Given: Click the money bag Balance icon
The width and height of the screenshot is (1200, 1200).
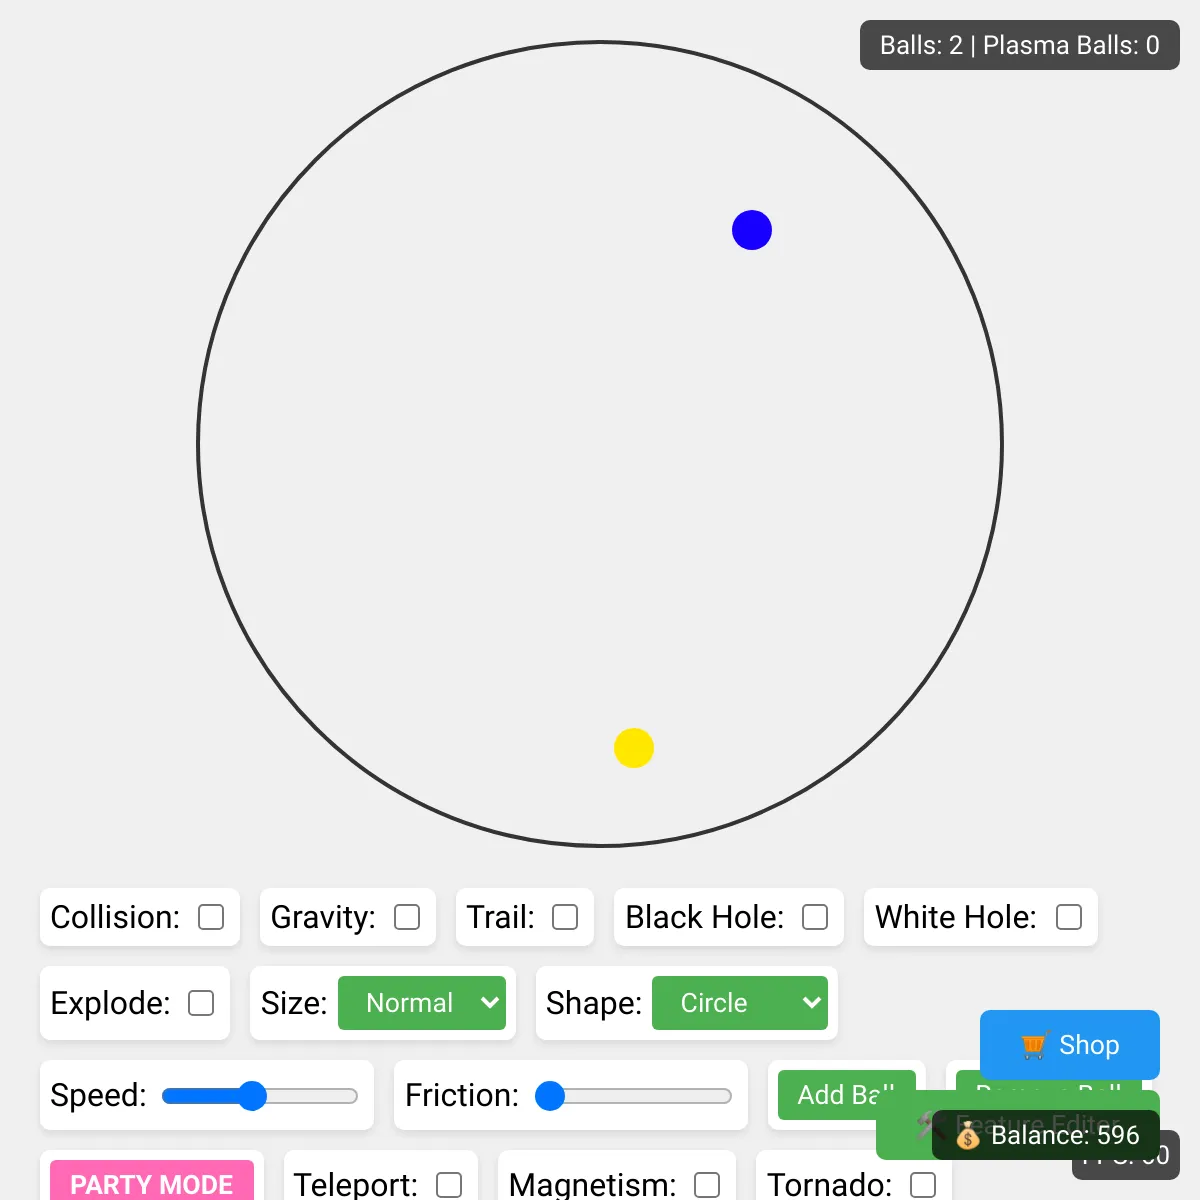Looking at the screenshot, I should (968, 1135).
